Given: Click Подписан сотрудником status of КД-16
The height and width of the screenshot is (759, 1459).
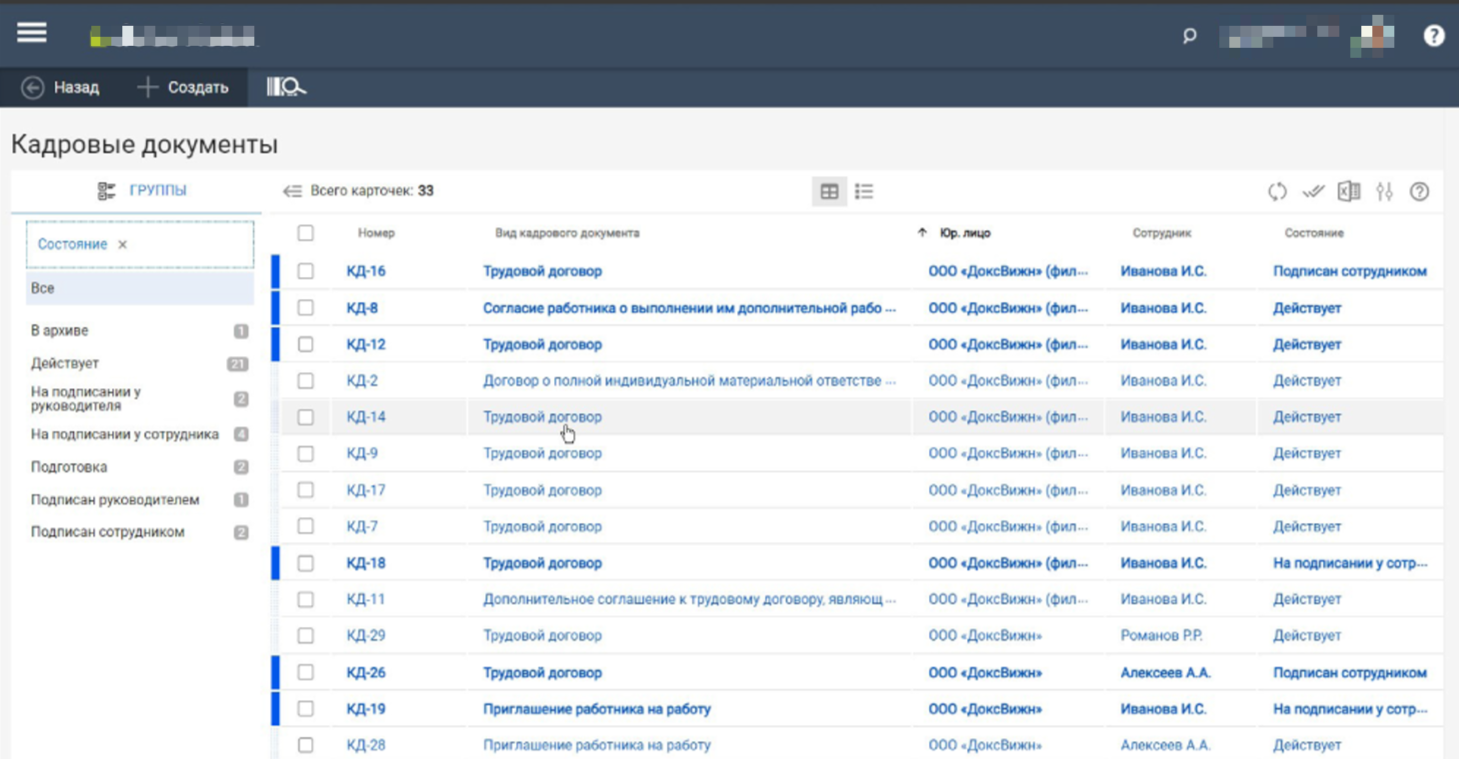Looking at the screenshot, I should pos(1350,271).
